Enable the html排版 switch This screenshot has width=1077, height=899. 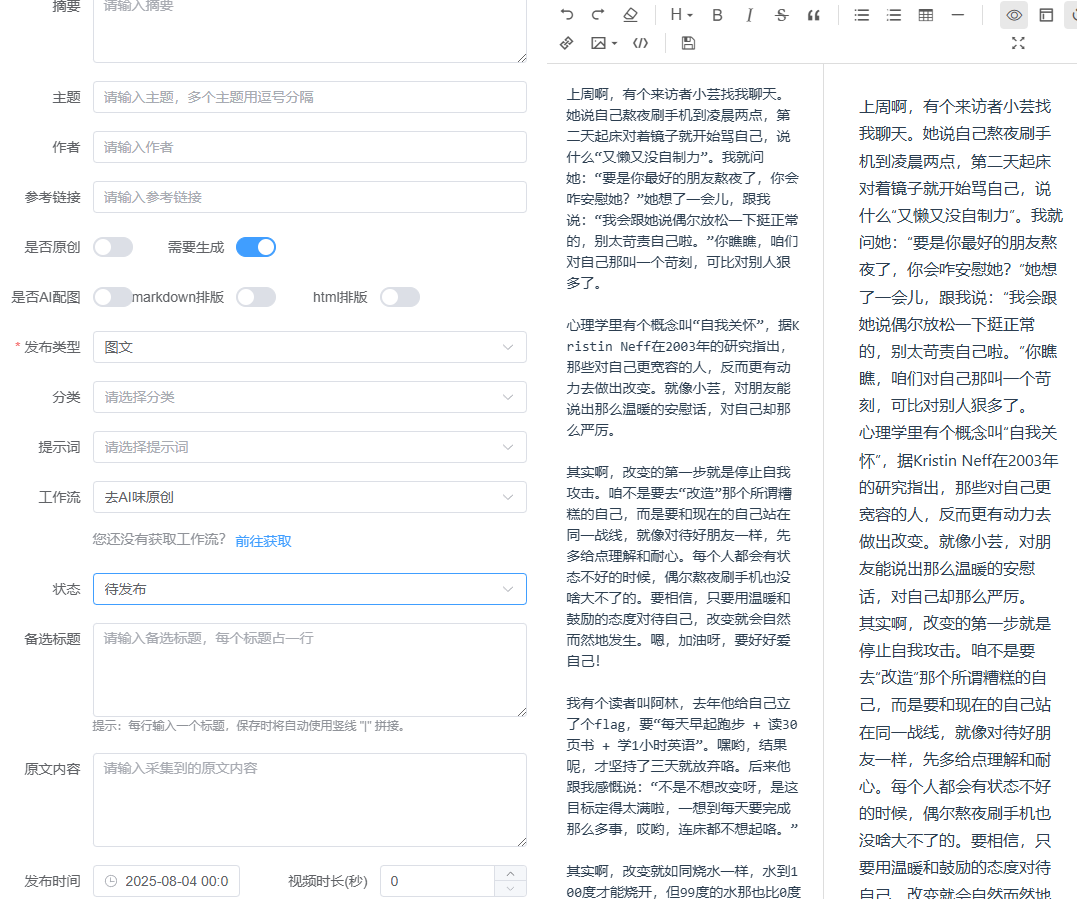pyautogui.click(x=400, y=297)
